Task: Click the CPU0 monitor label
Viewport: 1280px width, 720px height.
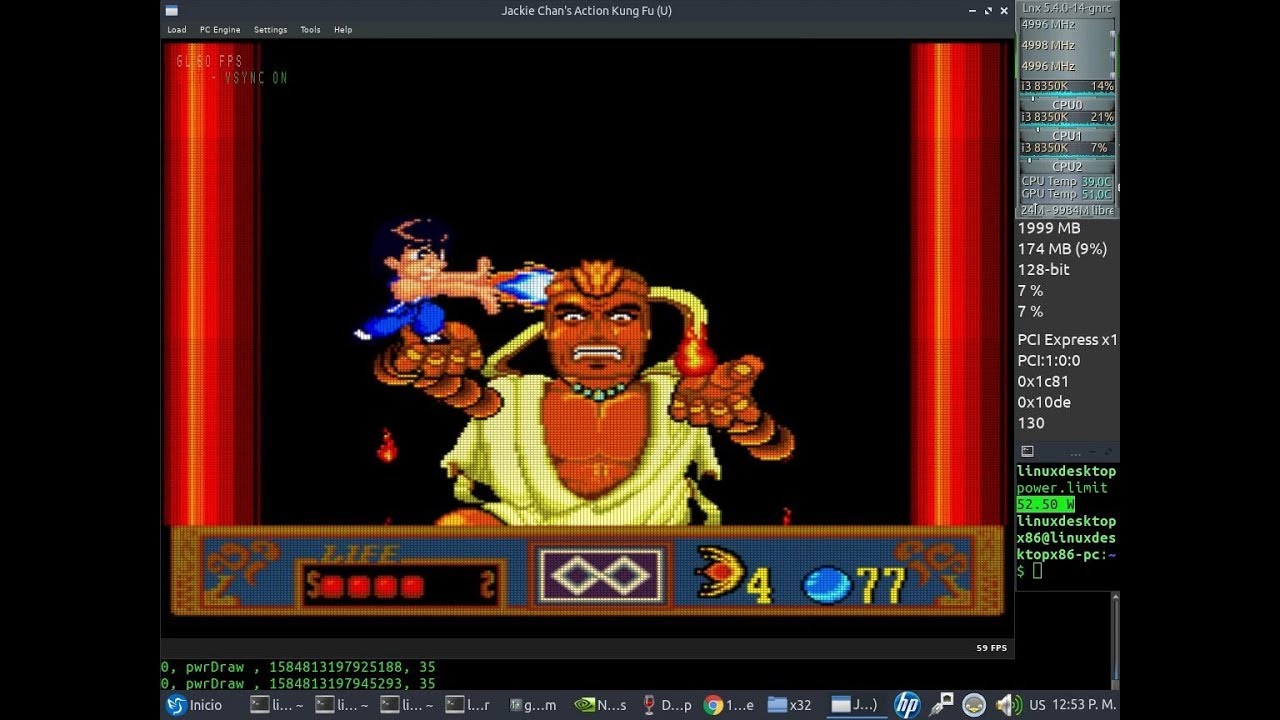Action: pos(1067,104)
